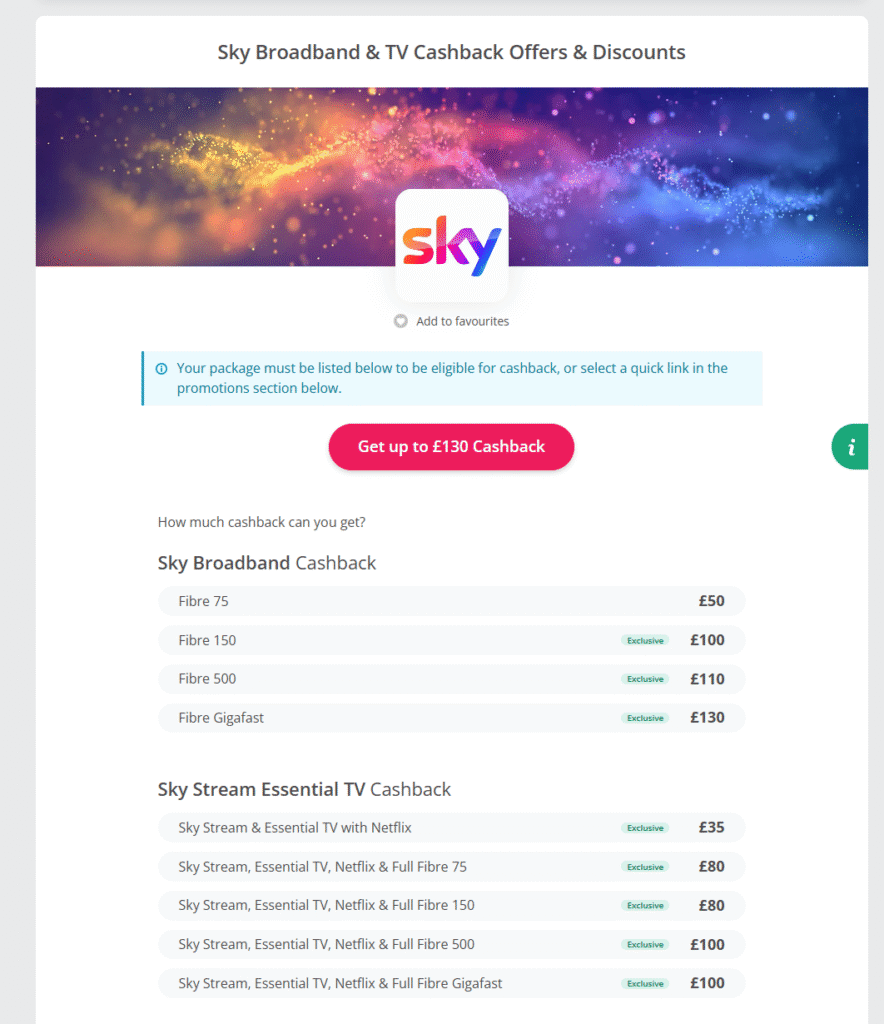This screenshot has height=1024, width=884.
Task: Click Exclusive badge on Fibre 500 row
Action: pos(645,679)
